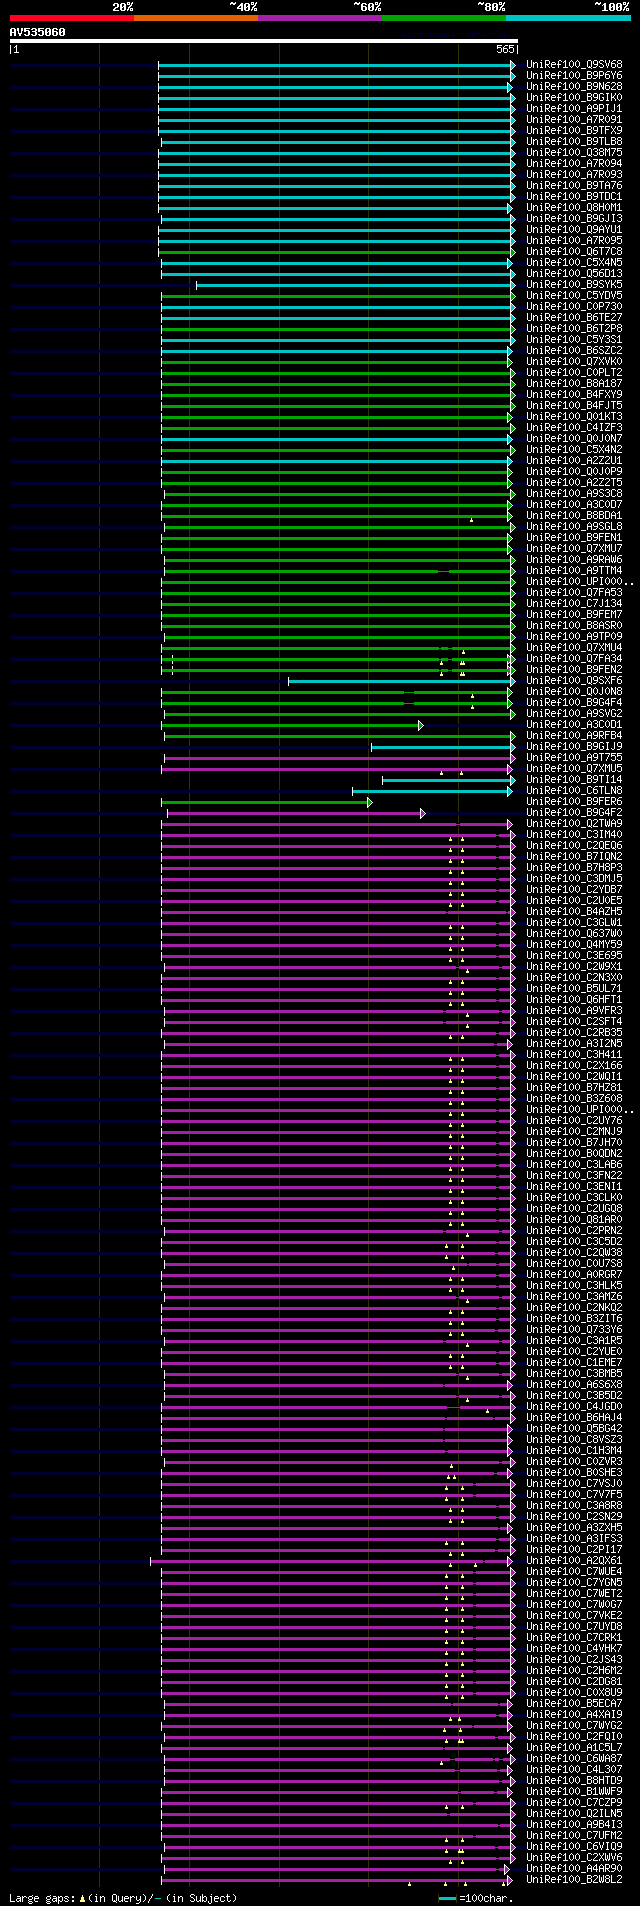Click the short green alignment bar for UniRef100_B9FER6
Image resolution: width=640 pixels, height=1906 pixels.
pos(266,802)
